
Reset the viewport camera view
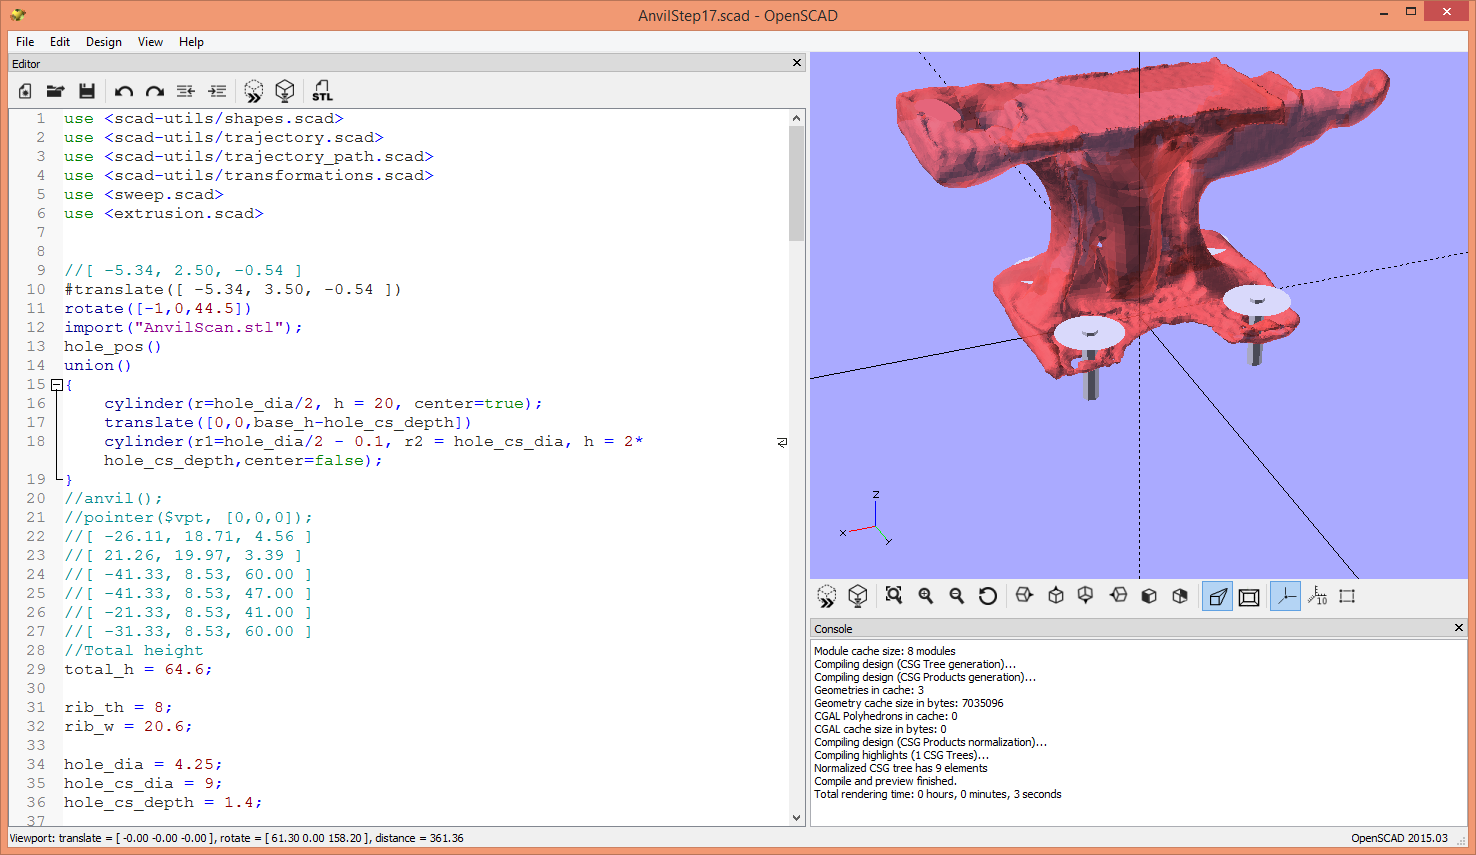coord(988,595)
